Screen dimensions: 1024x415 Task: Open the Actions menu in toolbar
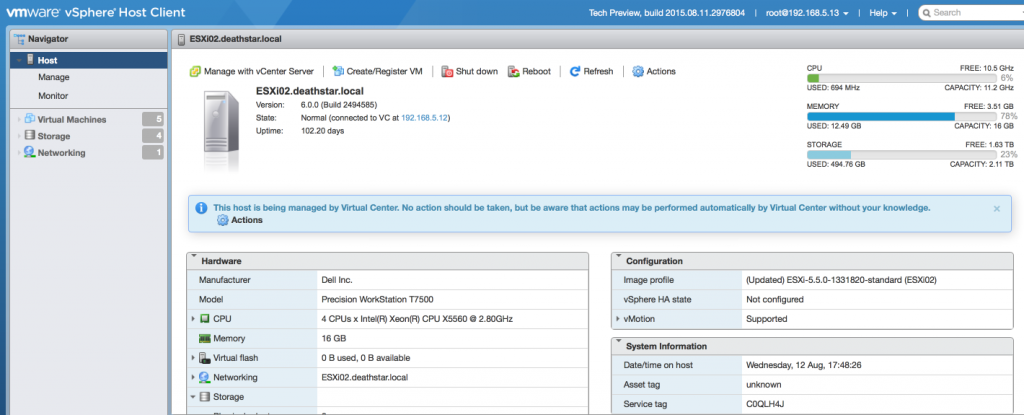coord(654,71)
